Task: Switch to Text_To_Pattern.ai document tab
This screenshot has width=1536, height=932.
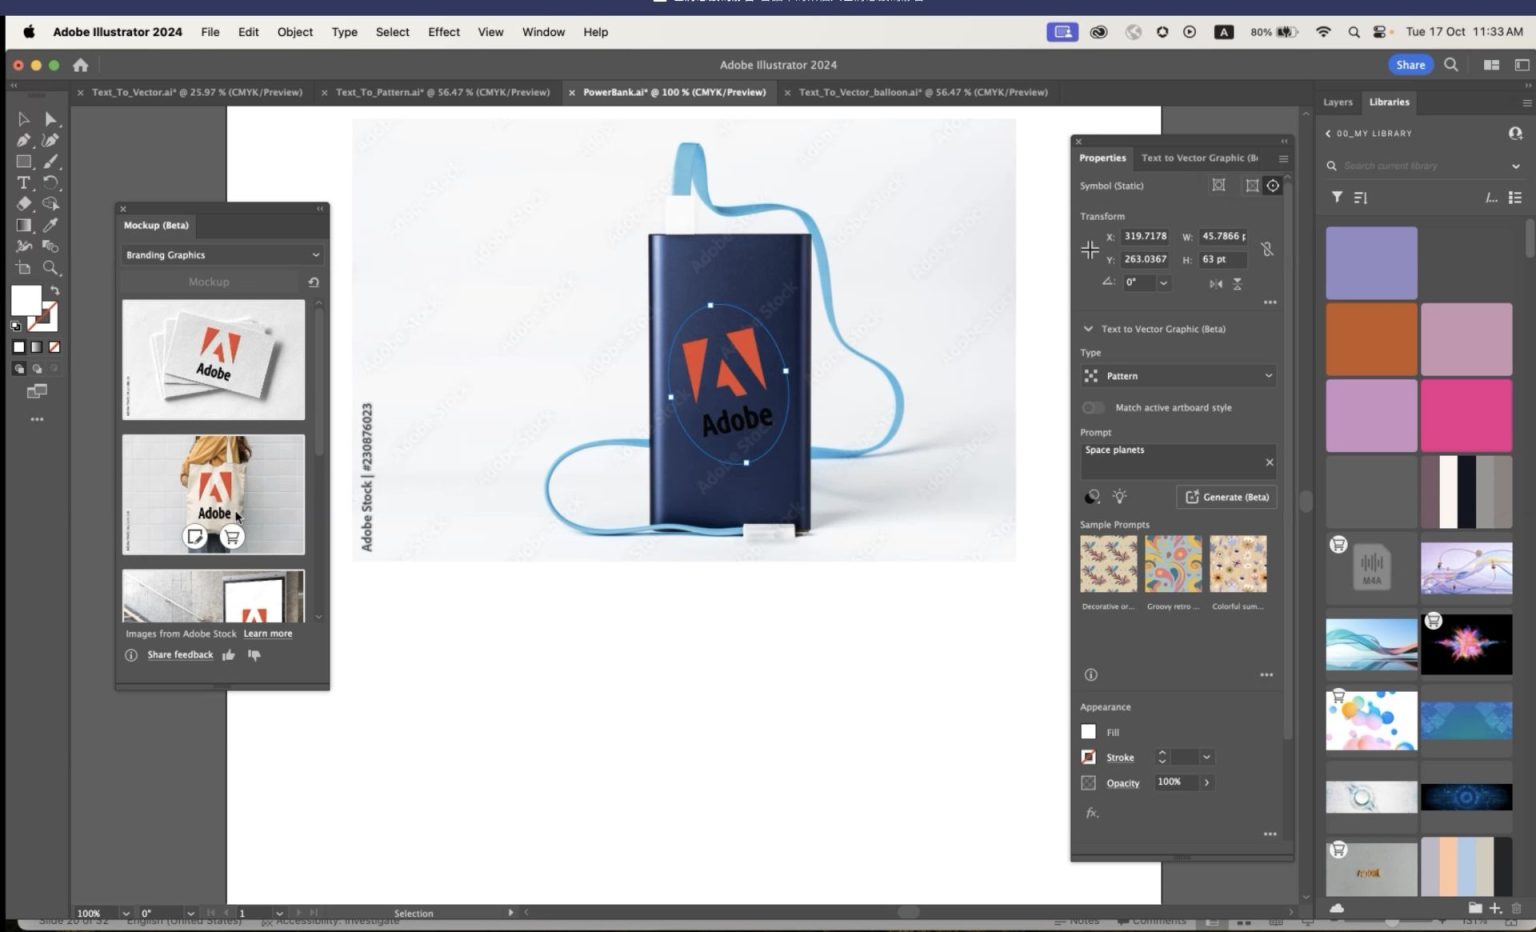Action: (442, 92)
